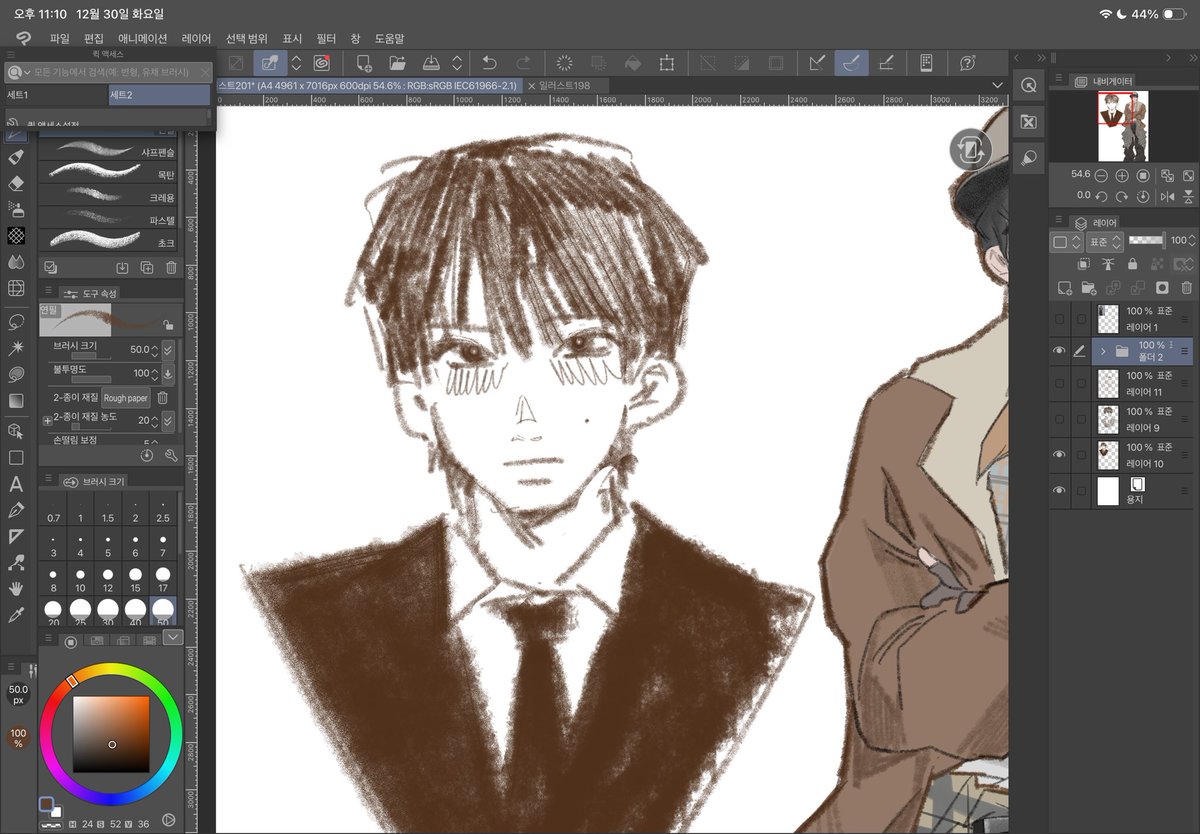Choose the 초크 chalk sub tool
The width and height of the screenshot is (1200, 834).
110,241
